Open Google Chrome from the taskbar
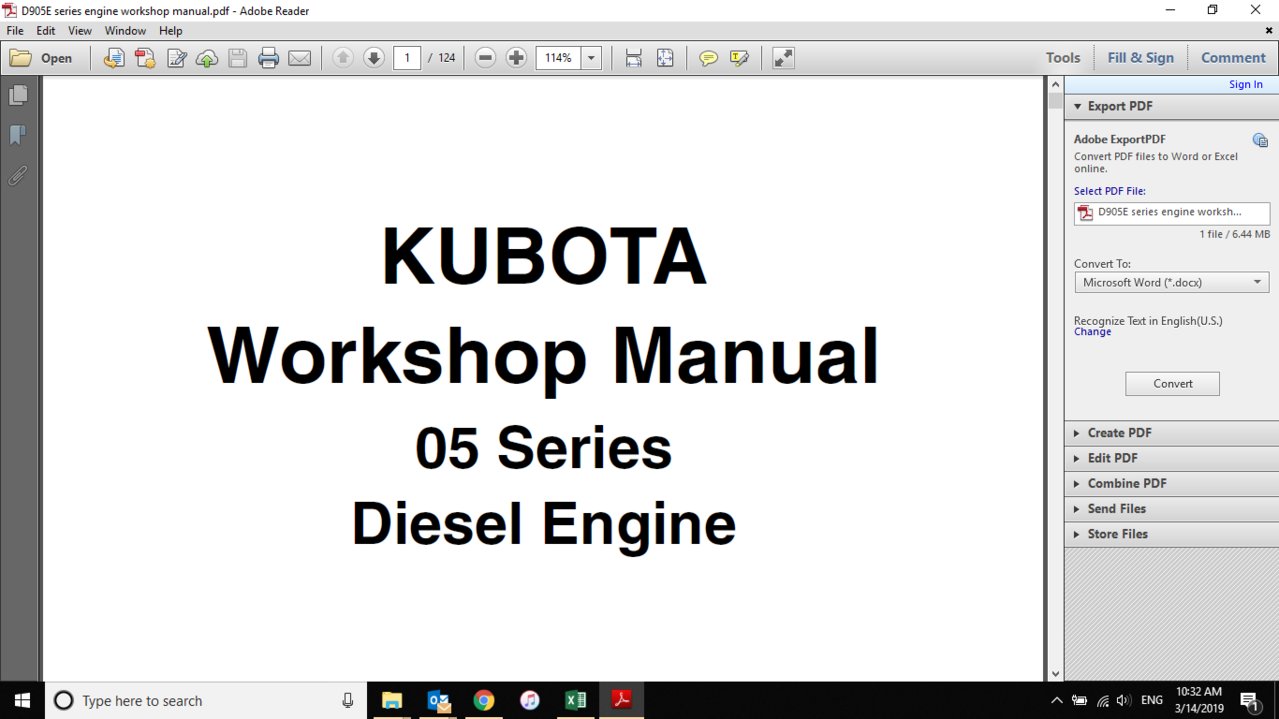The image size is (1279, 719). tap(484, 700)
